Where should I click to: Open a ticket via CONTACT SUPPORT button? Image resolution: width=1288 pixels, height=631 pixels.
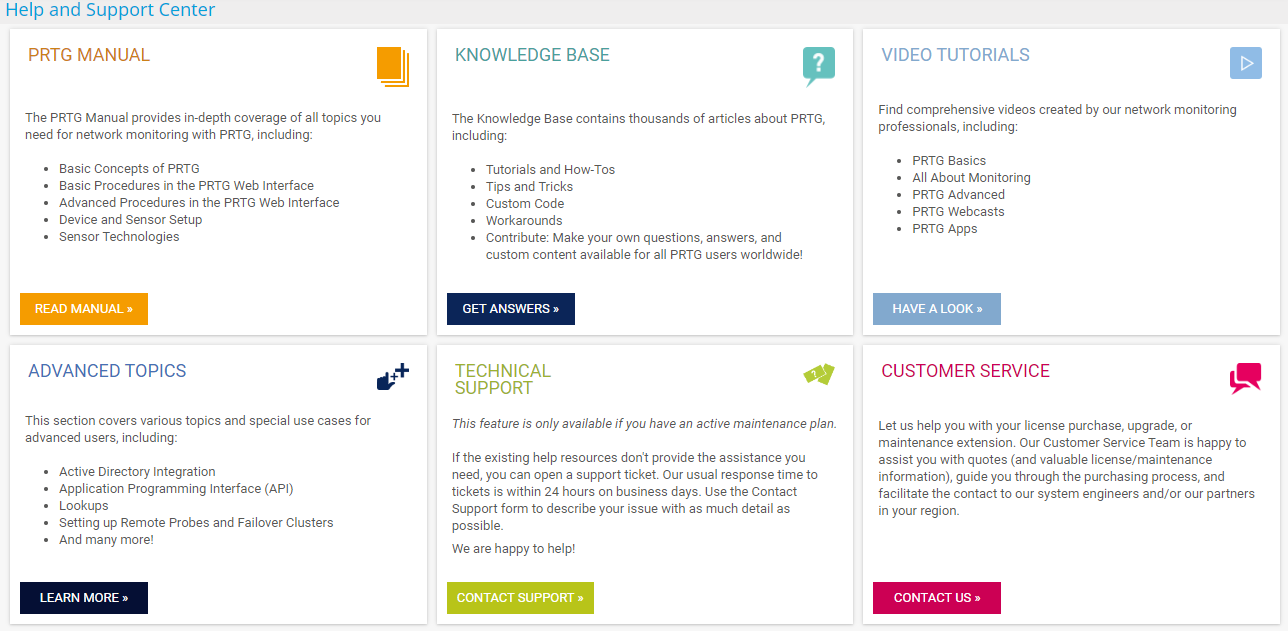pyautogui.click(x=520, y=598)
